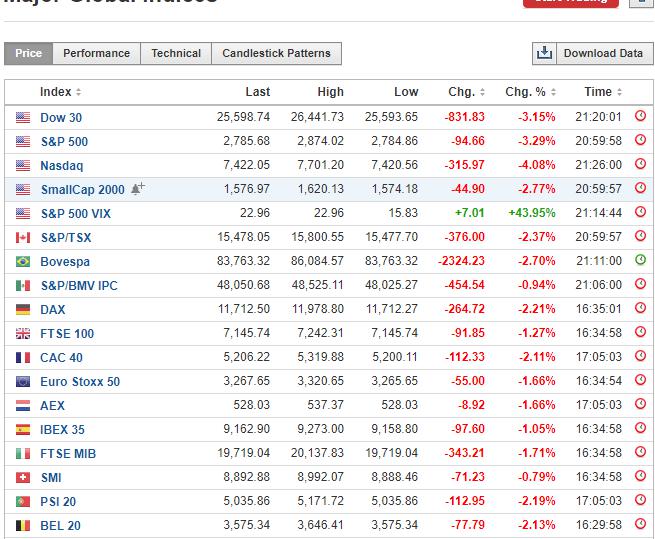Click the create alert bell on SmallCap 2000

(137, 188)
